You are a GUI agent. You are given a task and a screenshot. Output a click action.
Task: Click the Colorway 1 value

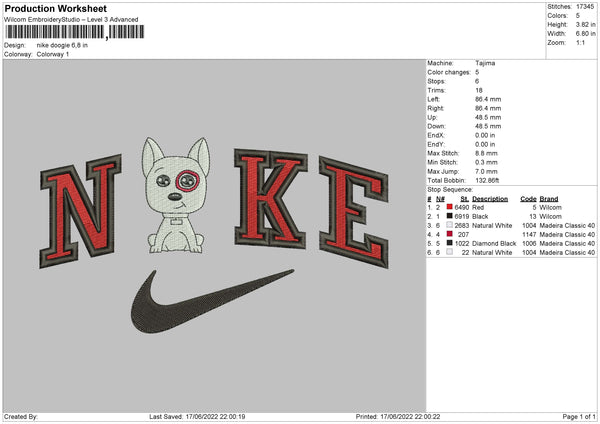coord(53,54)
